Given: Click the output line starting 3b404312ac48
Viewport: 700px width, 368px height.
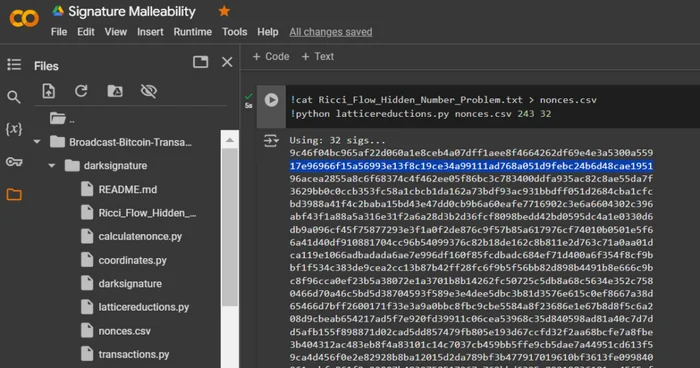Looking at the screenshot, I should tap(471, 345).
